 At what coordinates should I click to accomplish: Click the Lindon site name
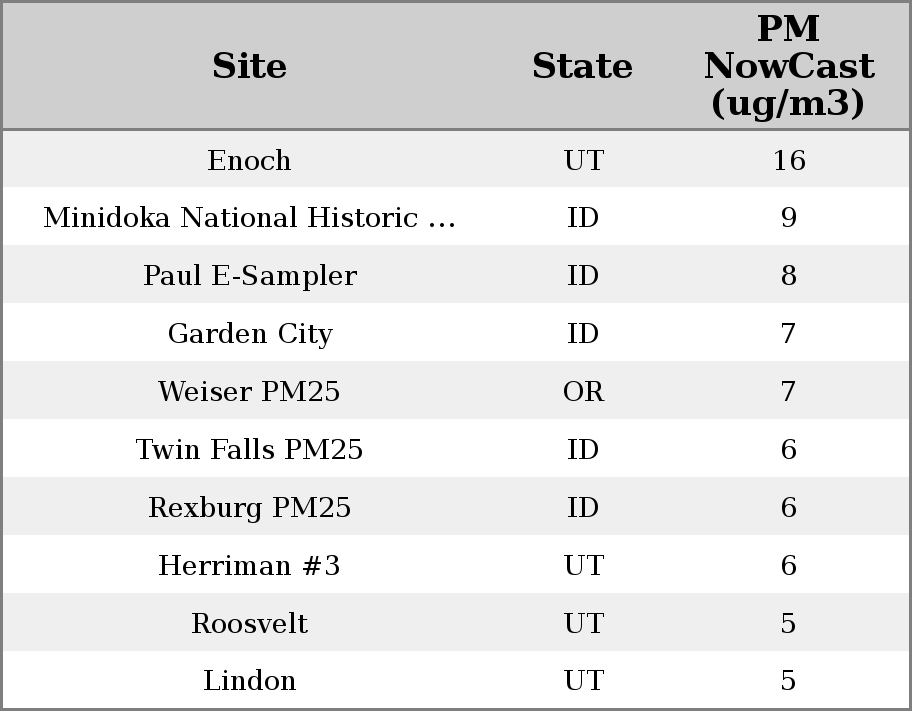(249, 681)
